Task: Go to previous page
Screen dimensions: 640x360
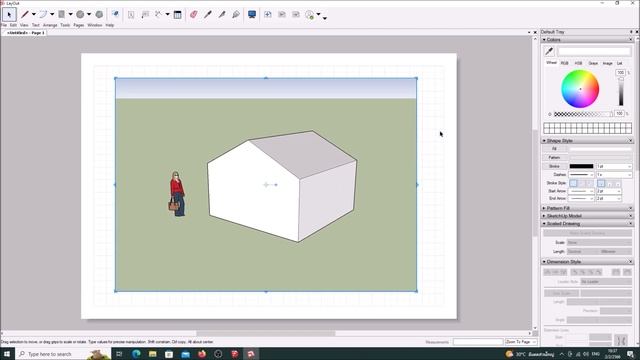Action: tap(282, 15)
